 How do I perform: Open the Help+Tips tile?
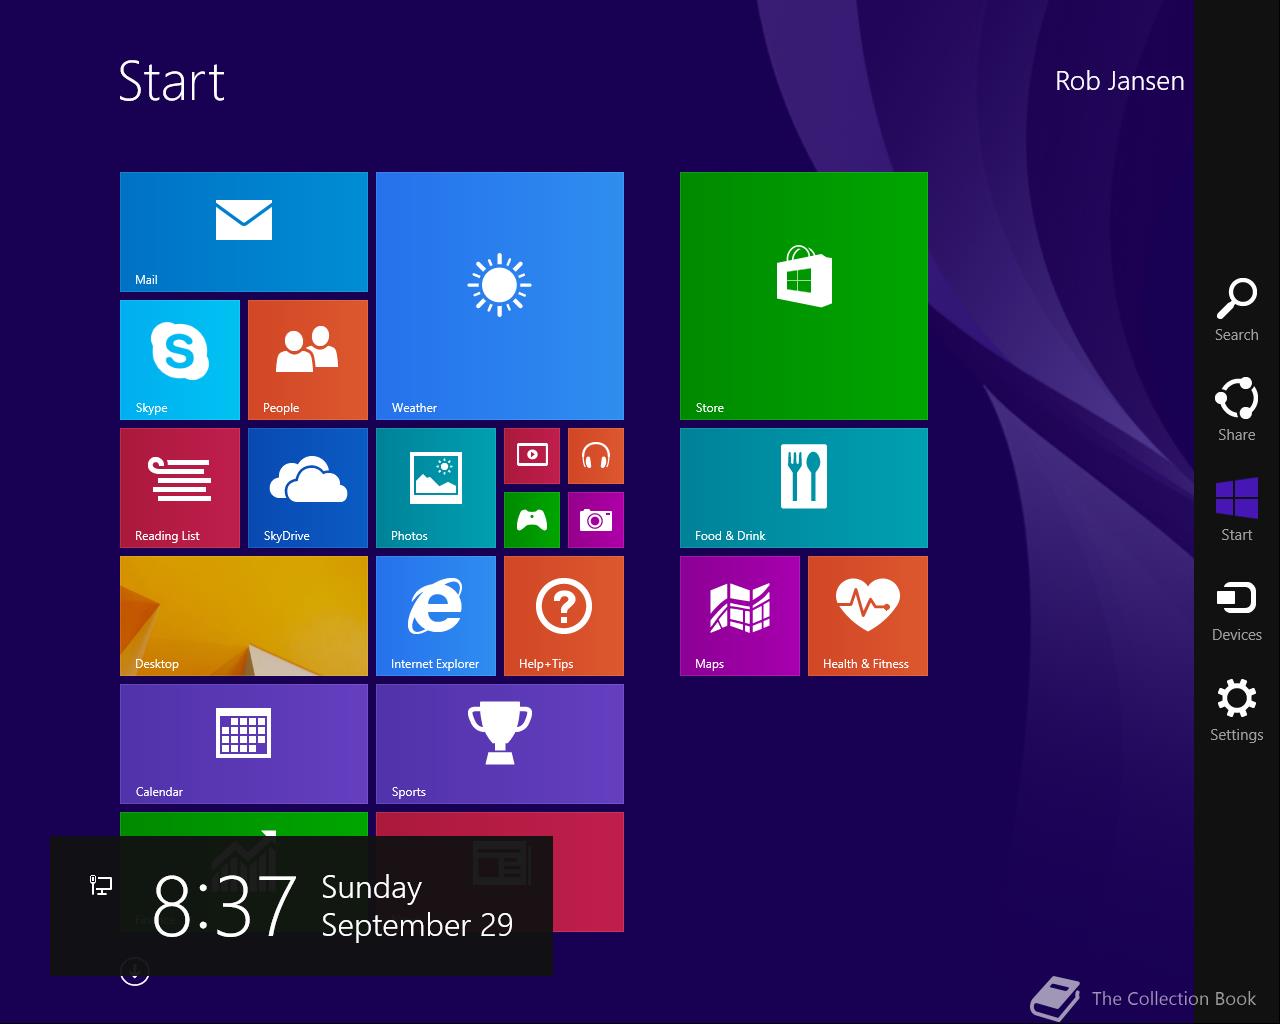click(564, 616)
